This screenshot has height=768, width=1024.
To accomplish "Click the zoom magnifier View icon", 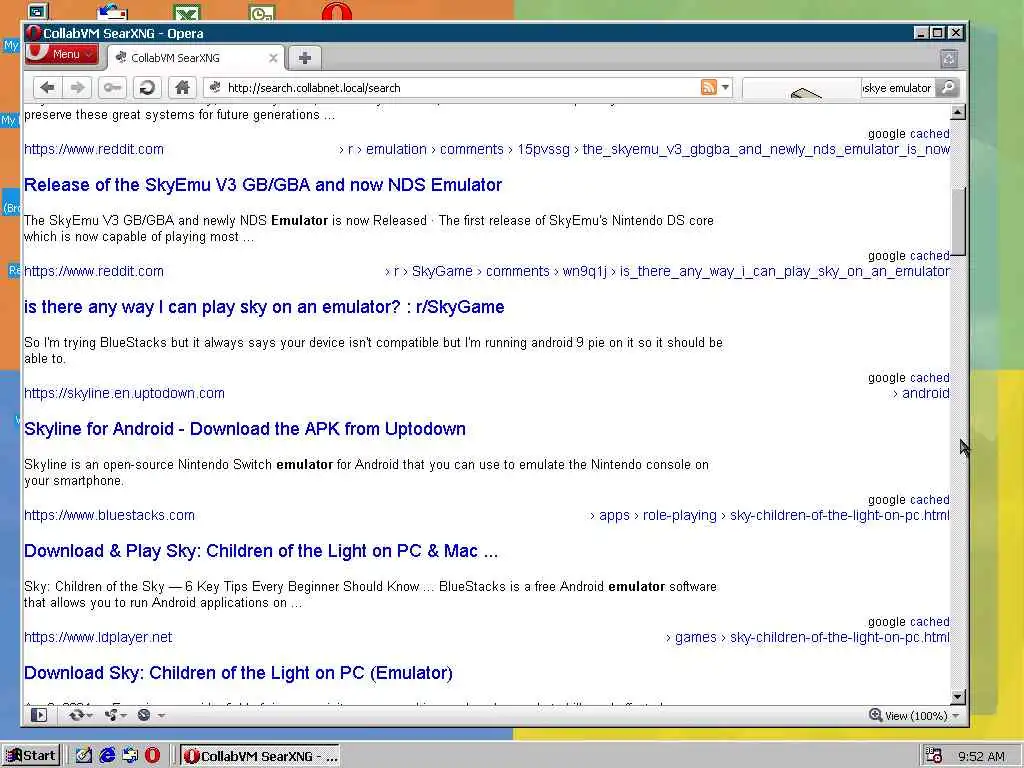I will [875, 715].
